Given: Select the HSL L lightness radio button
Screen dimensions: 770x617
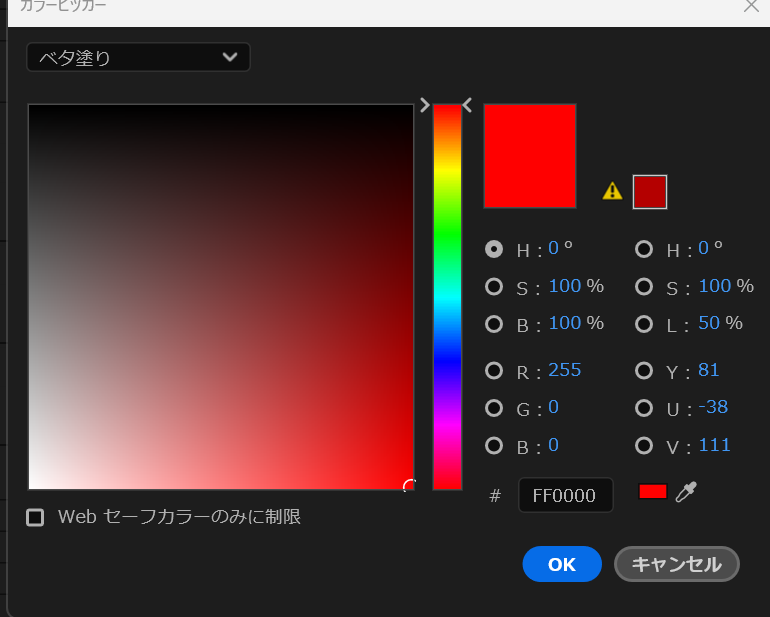Looking at the screenshot, I should coord(644,324).
